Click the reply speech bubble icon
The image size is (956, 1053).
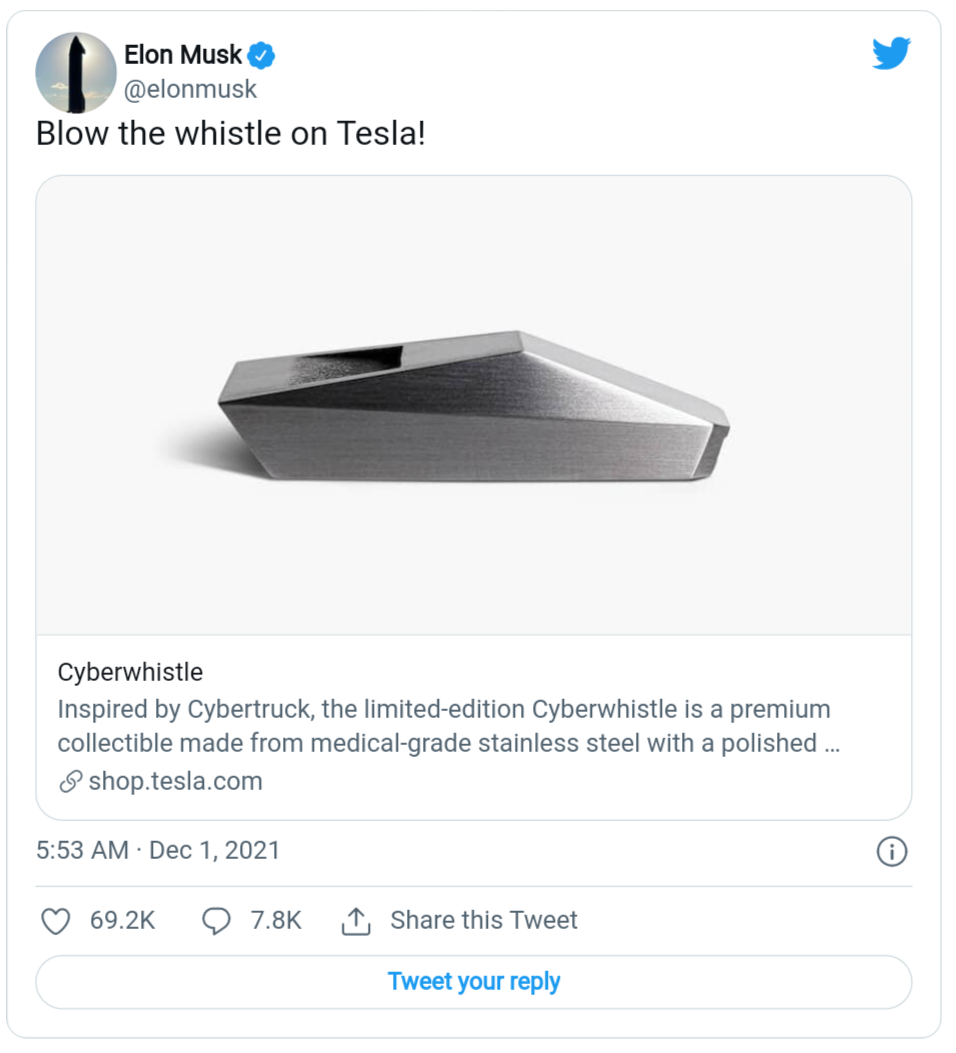216,921
